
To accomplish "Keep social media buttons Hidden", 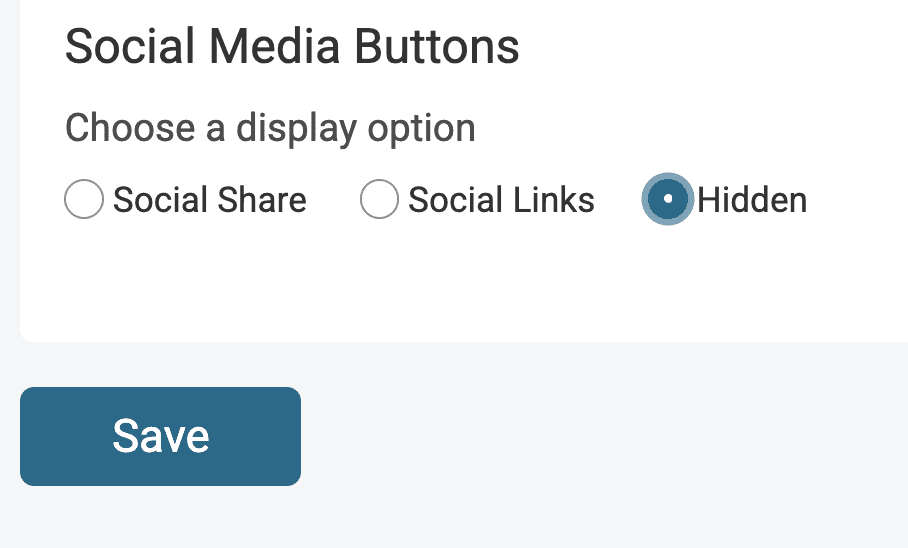I will click(668, 199).
